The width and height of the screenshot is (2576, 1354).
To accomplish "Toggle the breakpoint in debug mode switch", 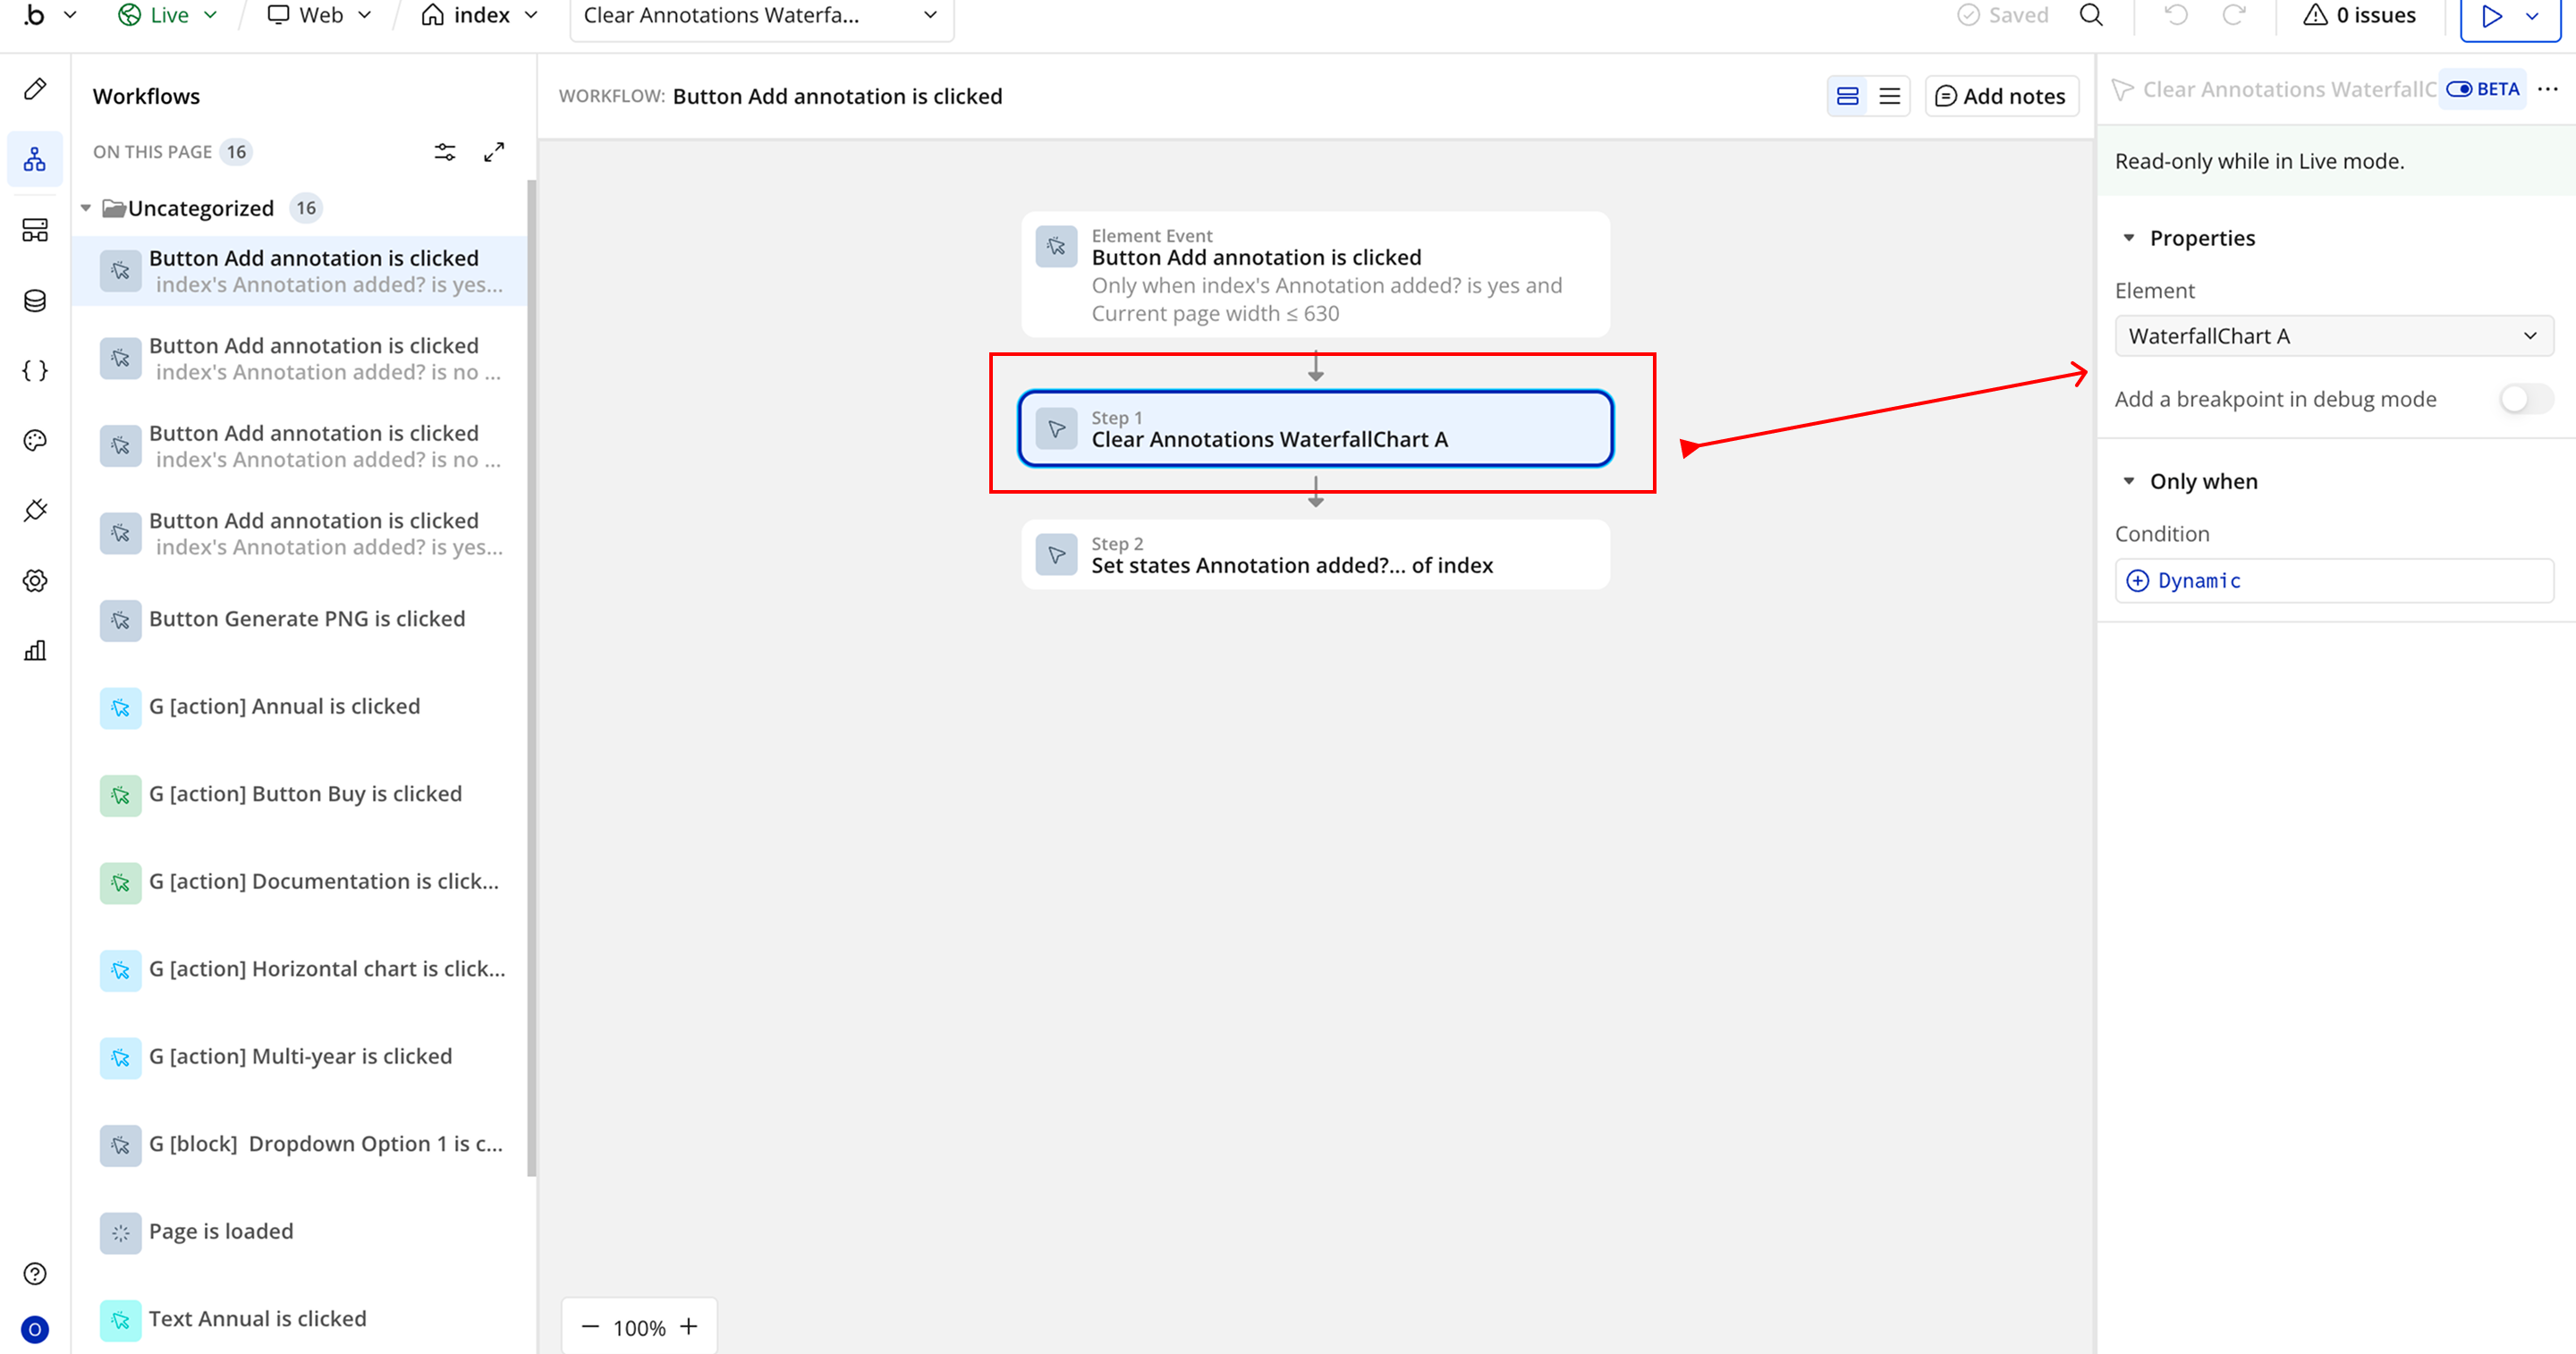I will (x=2524, y=399).
